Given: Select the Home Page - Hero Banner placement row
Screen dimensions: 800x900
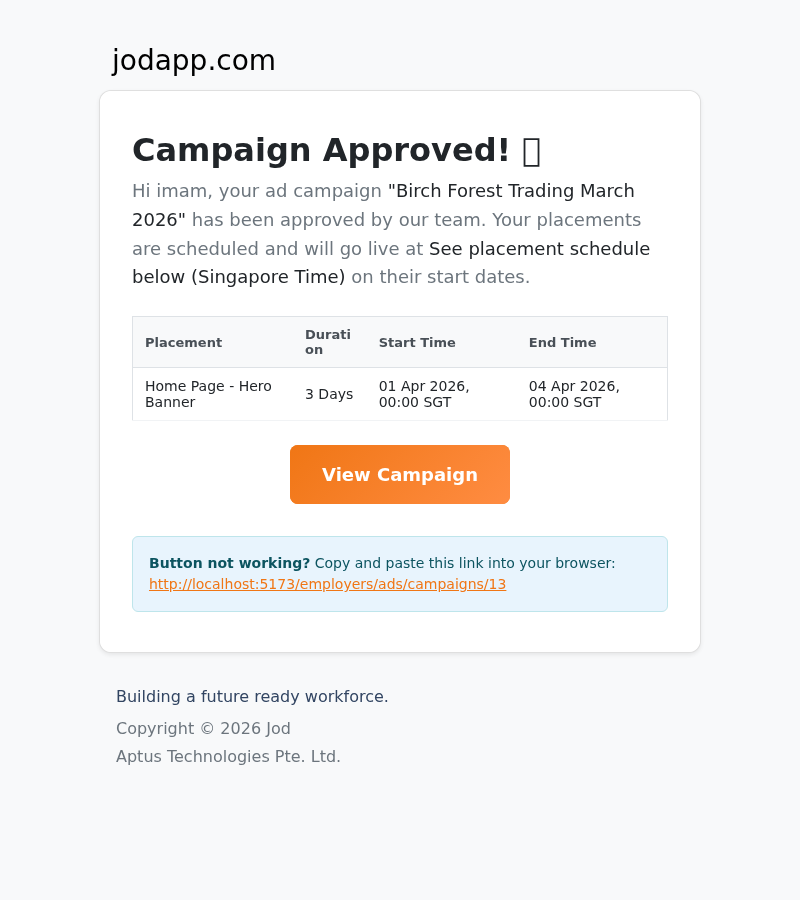Looking at the screenshot, I should click(208, 394).
